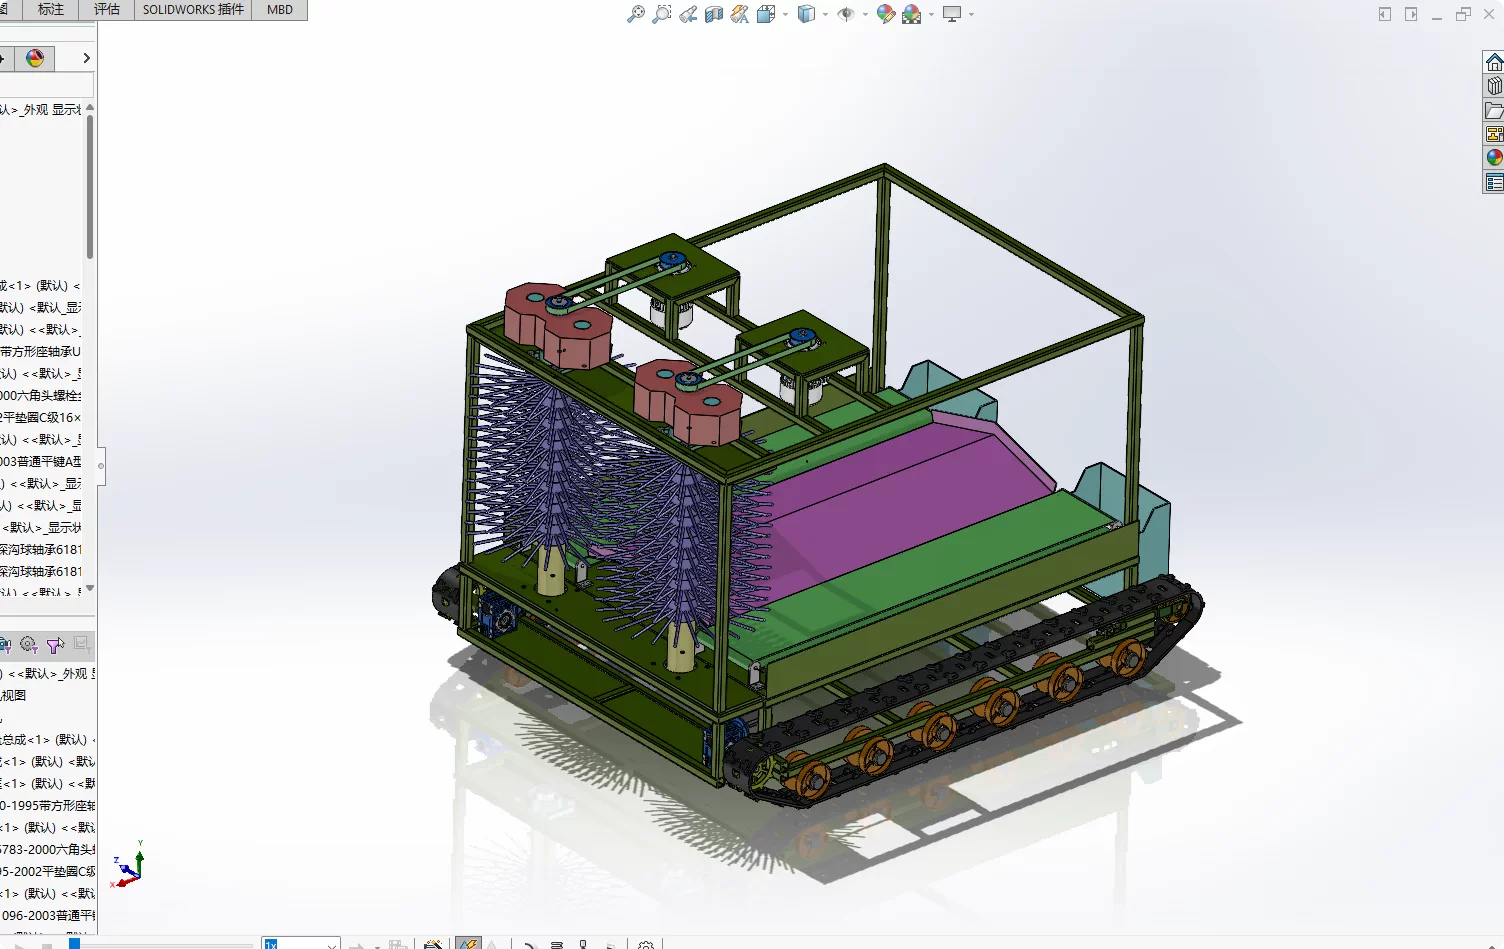Click the View Orientation cube icon
The width and height of the screenshot is (1504, 949).
coord(766,14)
